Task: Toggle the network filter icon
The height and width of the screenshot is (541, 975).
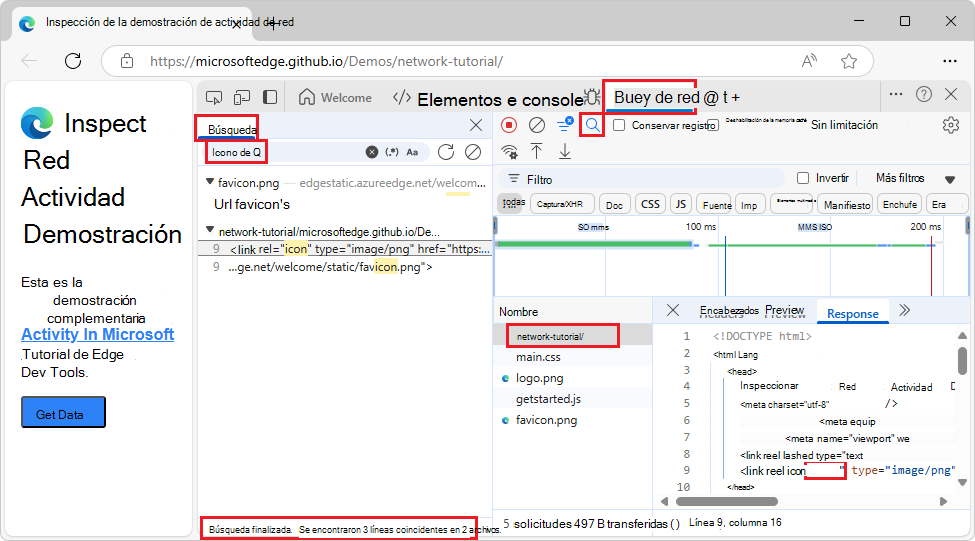Action: click(565, 124)
